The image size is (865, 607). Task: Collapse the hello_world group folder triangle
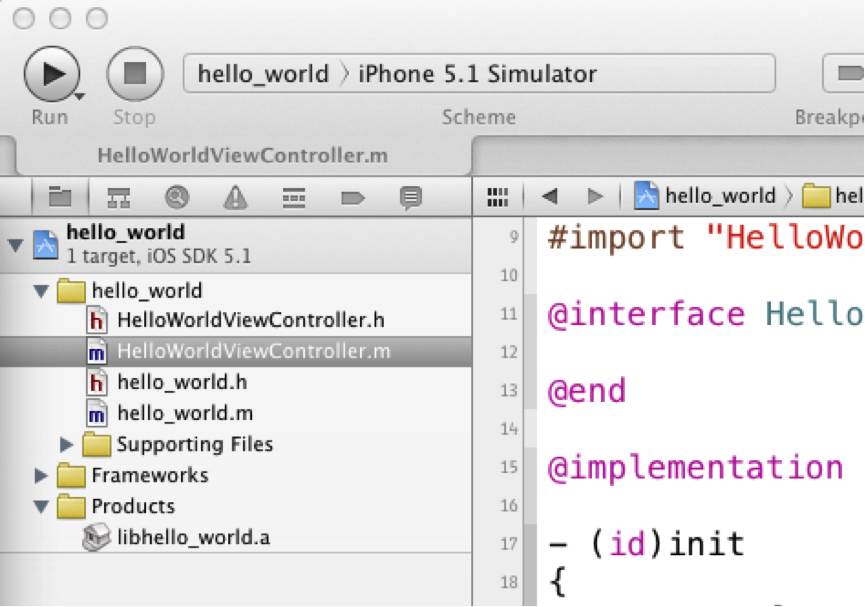(41, 290)
